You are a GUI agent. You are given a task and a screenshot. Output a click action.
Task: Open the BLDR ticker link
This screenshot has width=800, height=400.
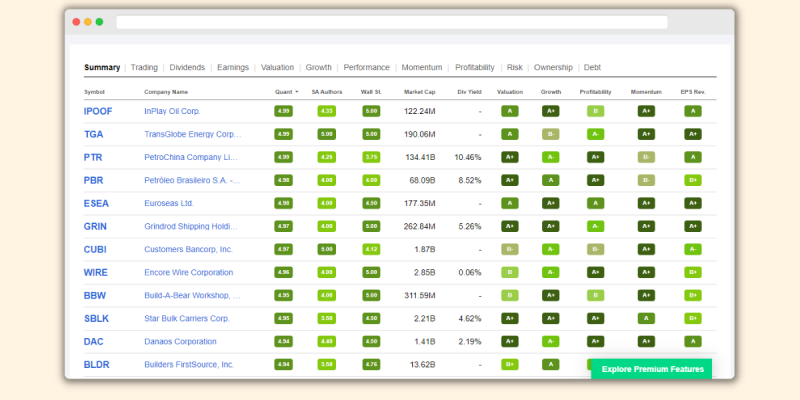tap(96, 364)
